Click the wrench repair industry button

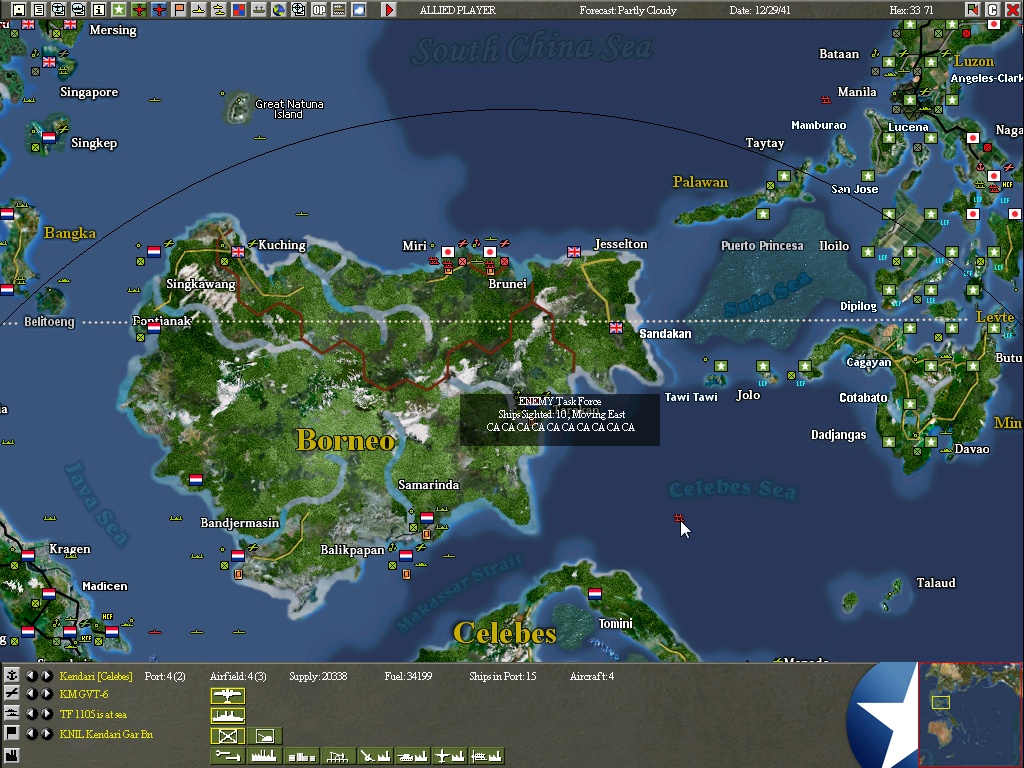click(x=228, y=756)
